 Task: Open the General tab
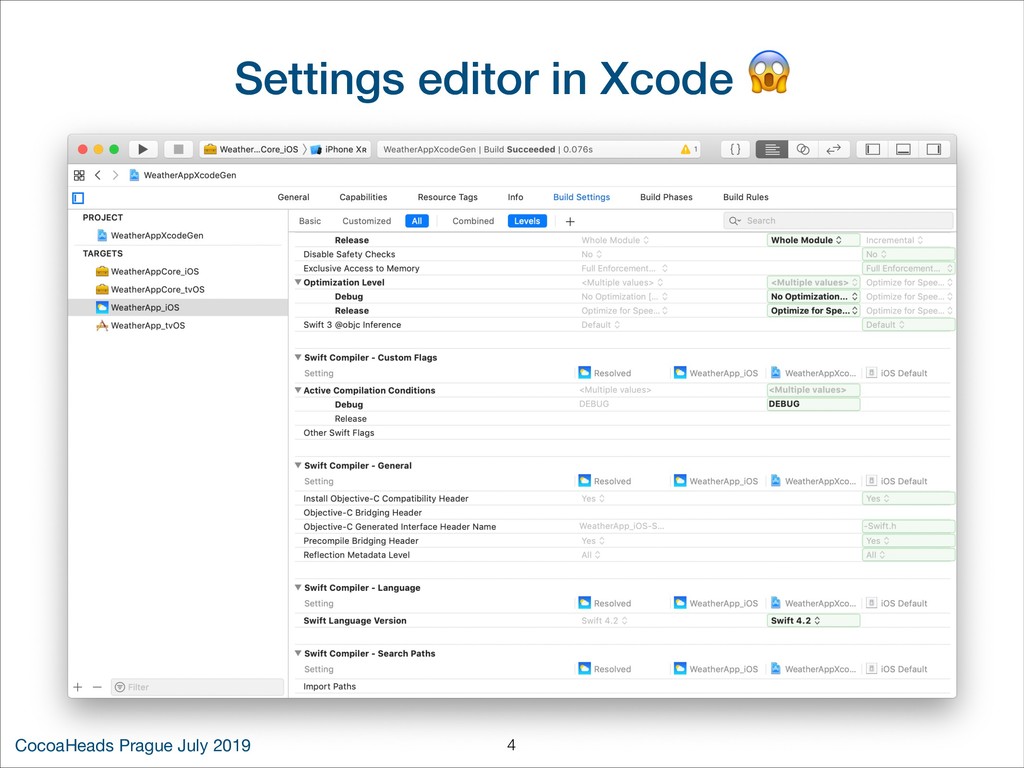[293, 197]
